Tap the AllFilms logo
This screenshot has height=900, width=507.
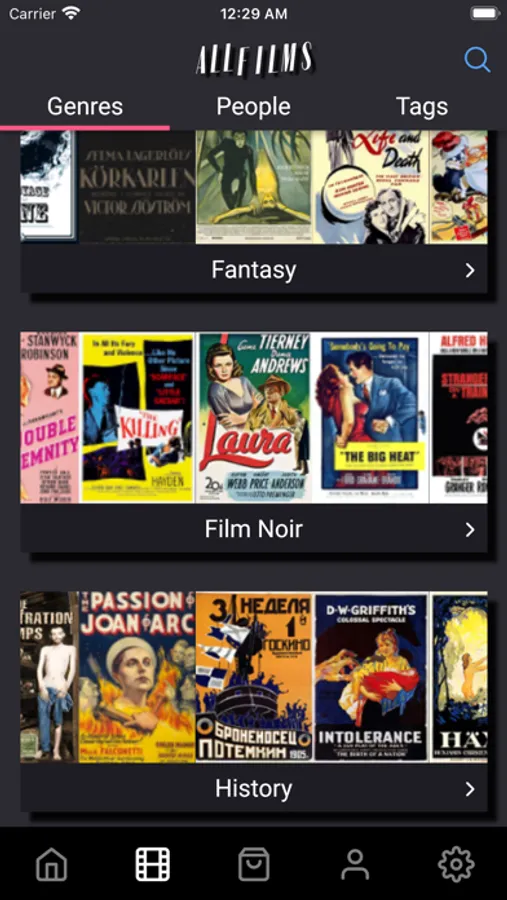tap(254, 59)
